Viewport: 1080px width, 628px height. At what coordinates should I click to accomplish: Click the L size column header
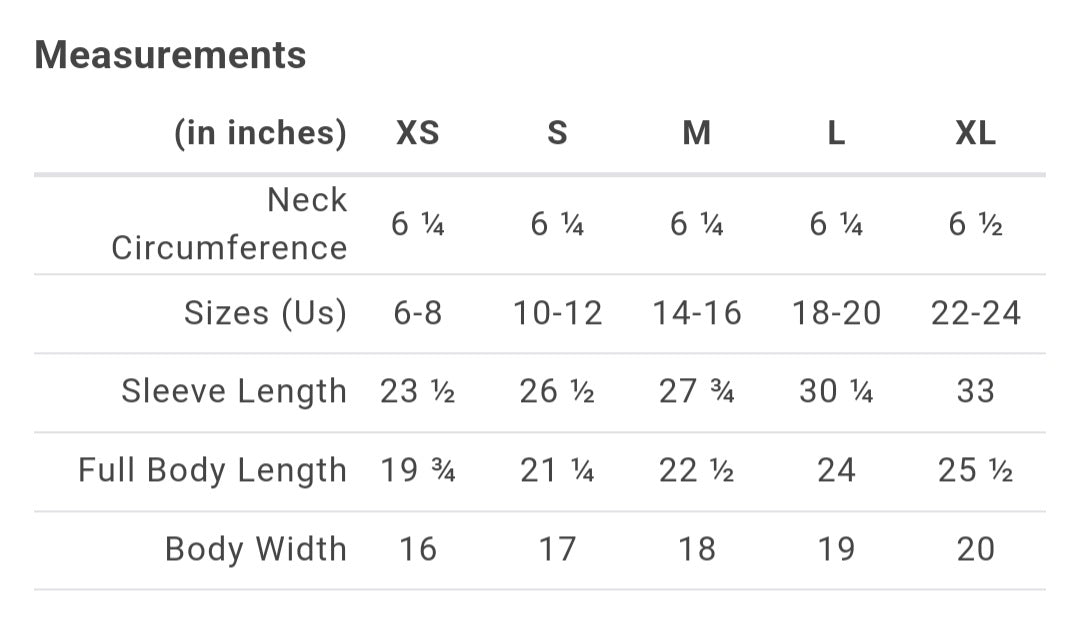(x=836, y=133)
